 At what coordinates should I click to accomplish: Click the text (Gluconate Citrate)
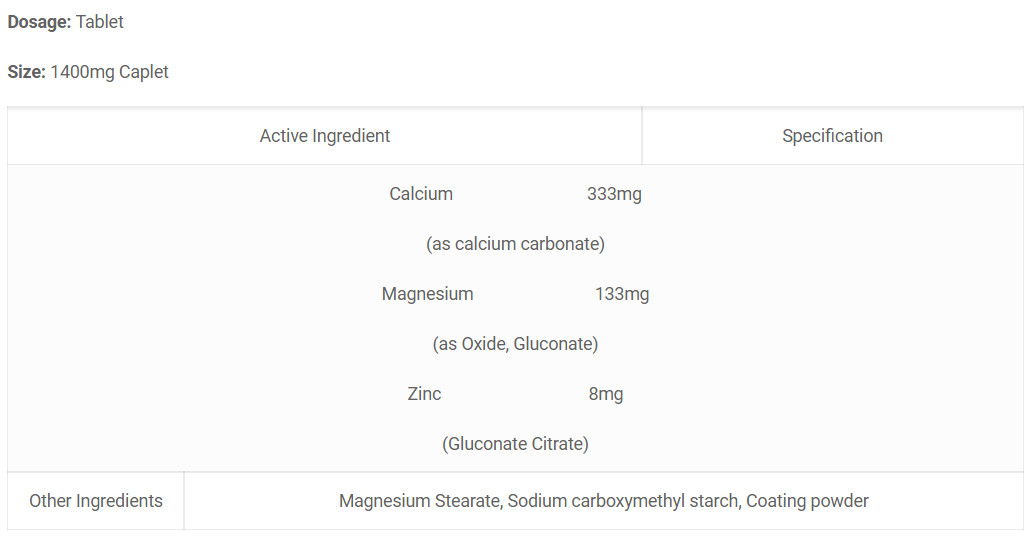coord(516,443)
